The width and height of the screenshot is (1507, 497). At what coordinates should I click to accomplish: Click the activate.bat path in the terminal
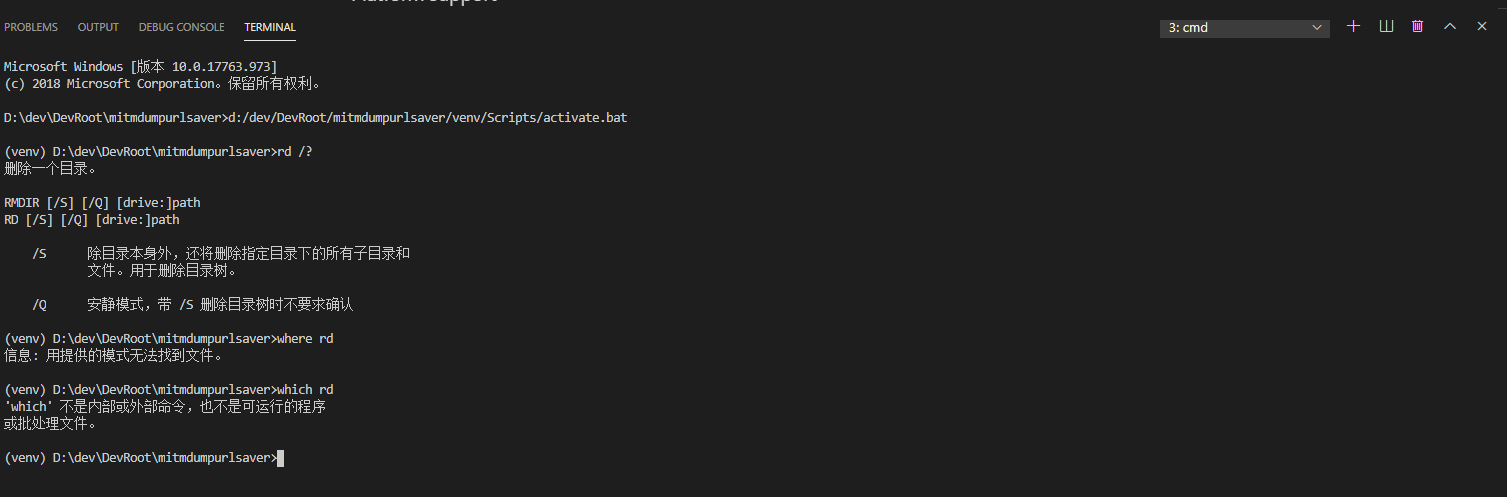pyautogui.click(x=428, y=118)
